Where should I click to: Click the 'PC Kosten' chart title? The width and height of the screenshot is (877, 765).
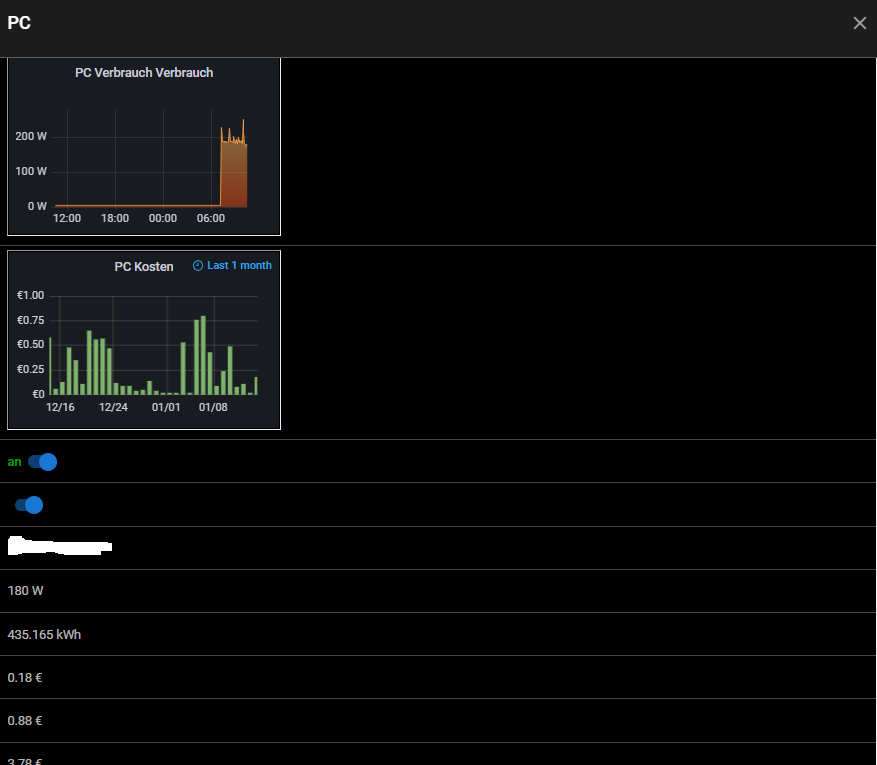click(144, 267)
